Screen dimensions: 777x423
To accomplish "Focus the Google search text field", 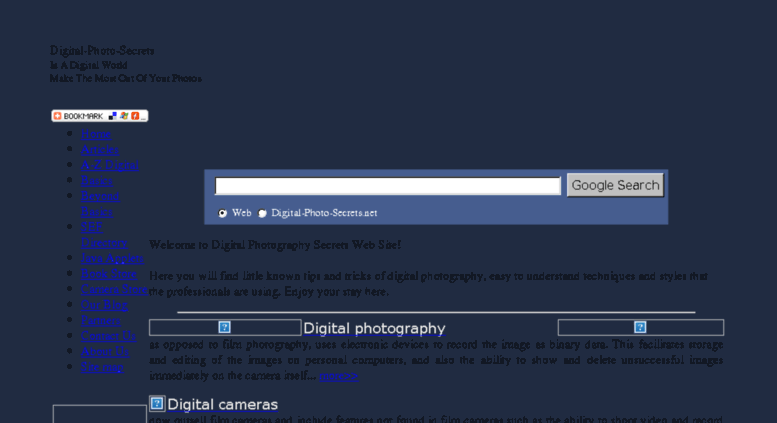I will [x=388, y=186].
